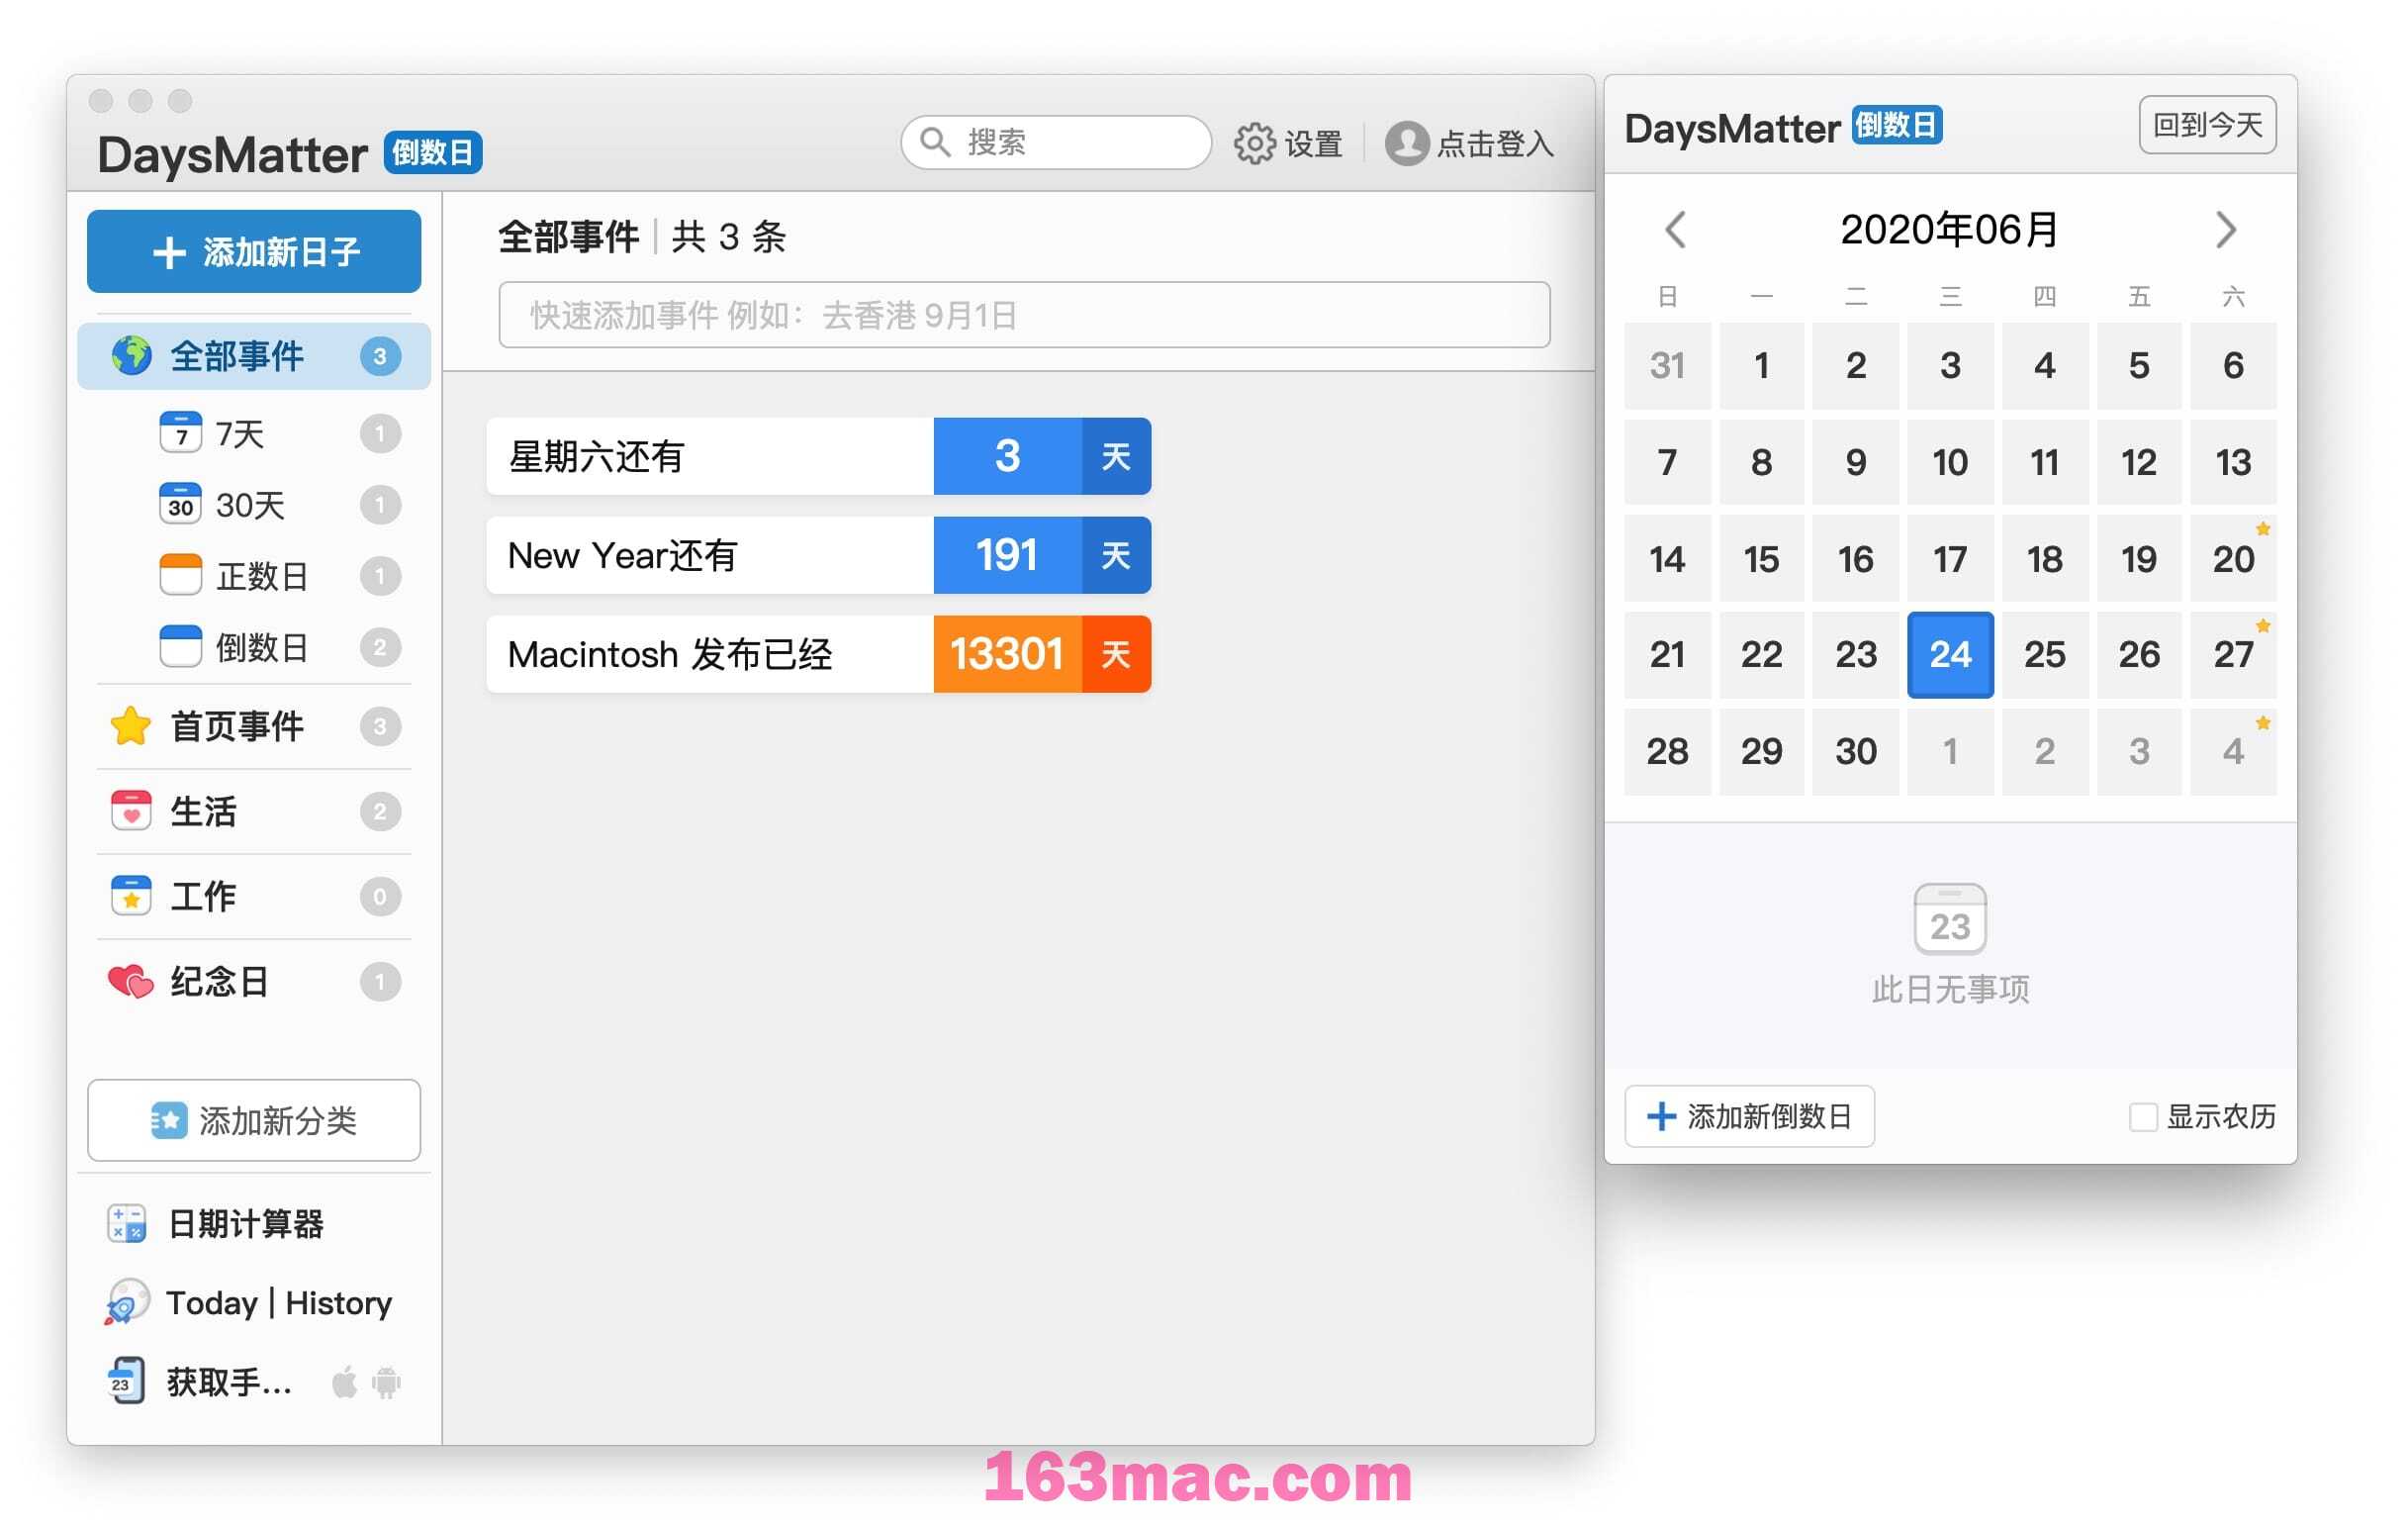Click the 获取手机版 phone icon
This screenshot has width=2408, height=1528.
pyautogui.click(x=126, y=1381)
